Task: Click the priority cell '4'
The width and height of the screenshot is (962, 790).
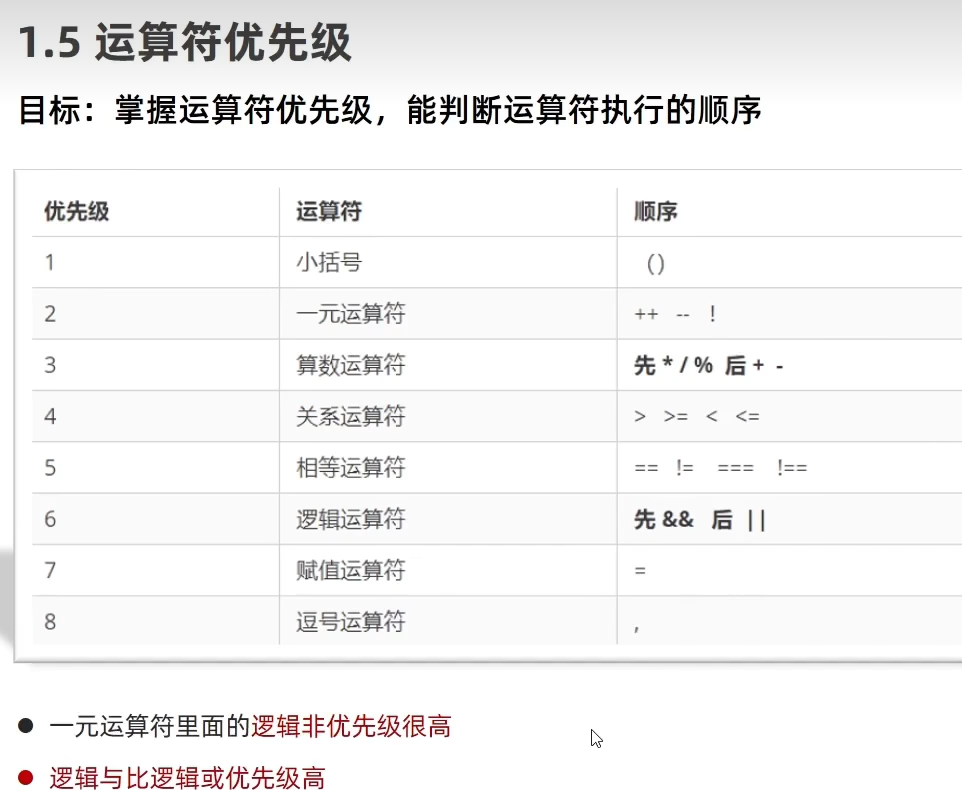Action: coord(50,416)
